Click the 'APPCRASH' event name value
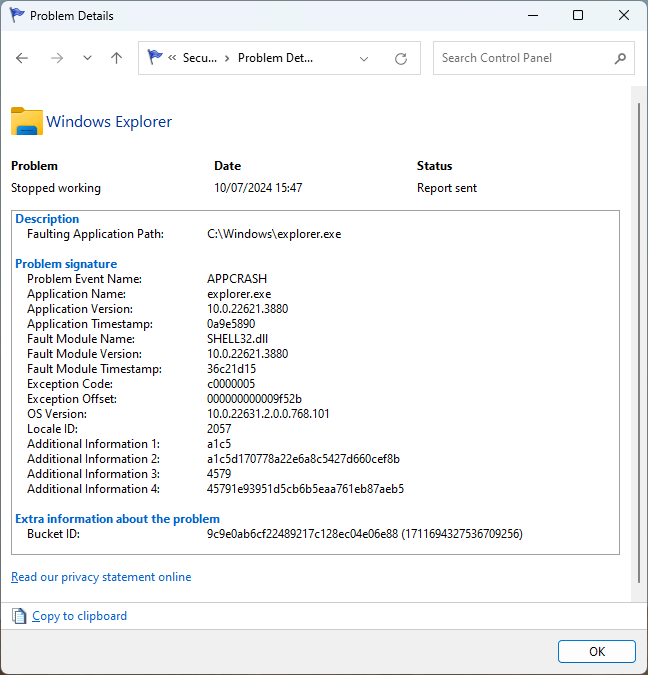This screenshot has height=675, width=648. [237, 279]
